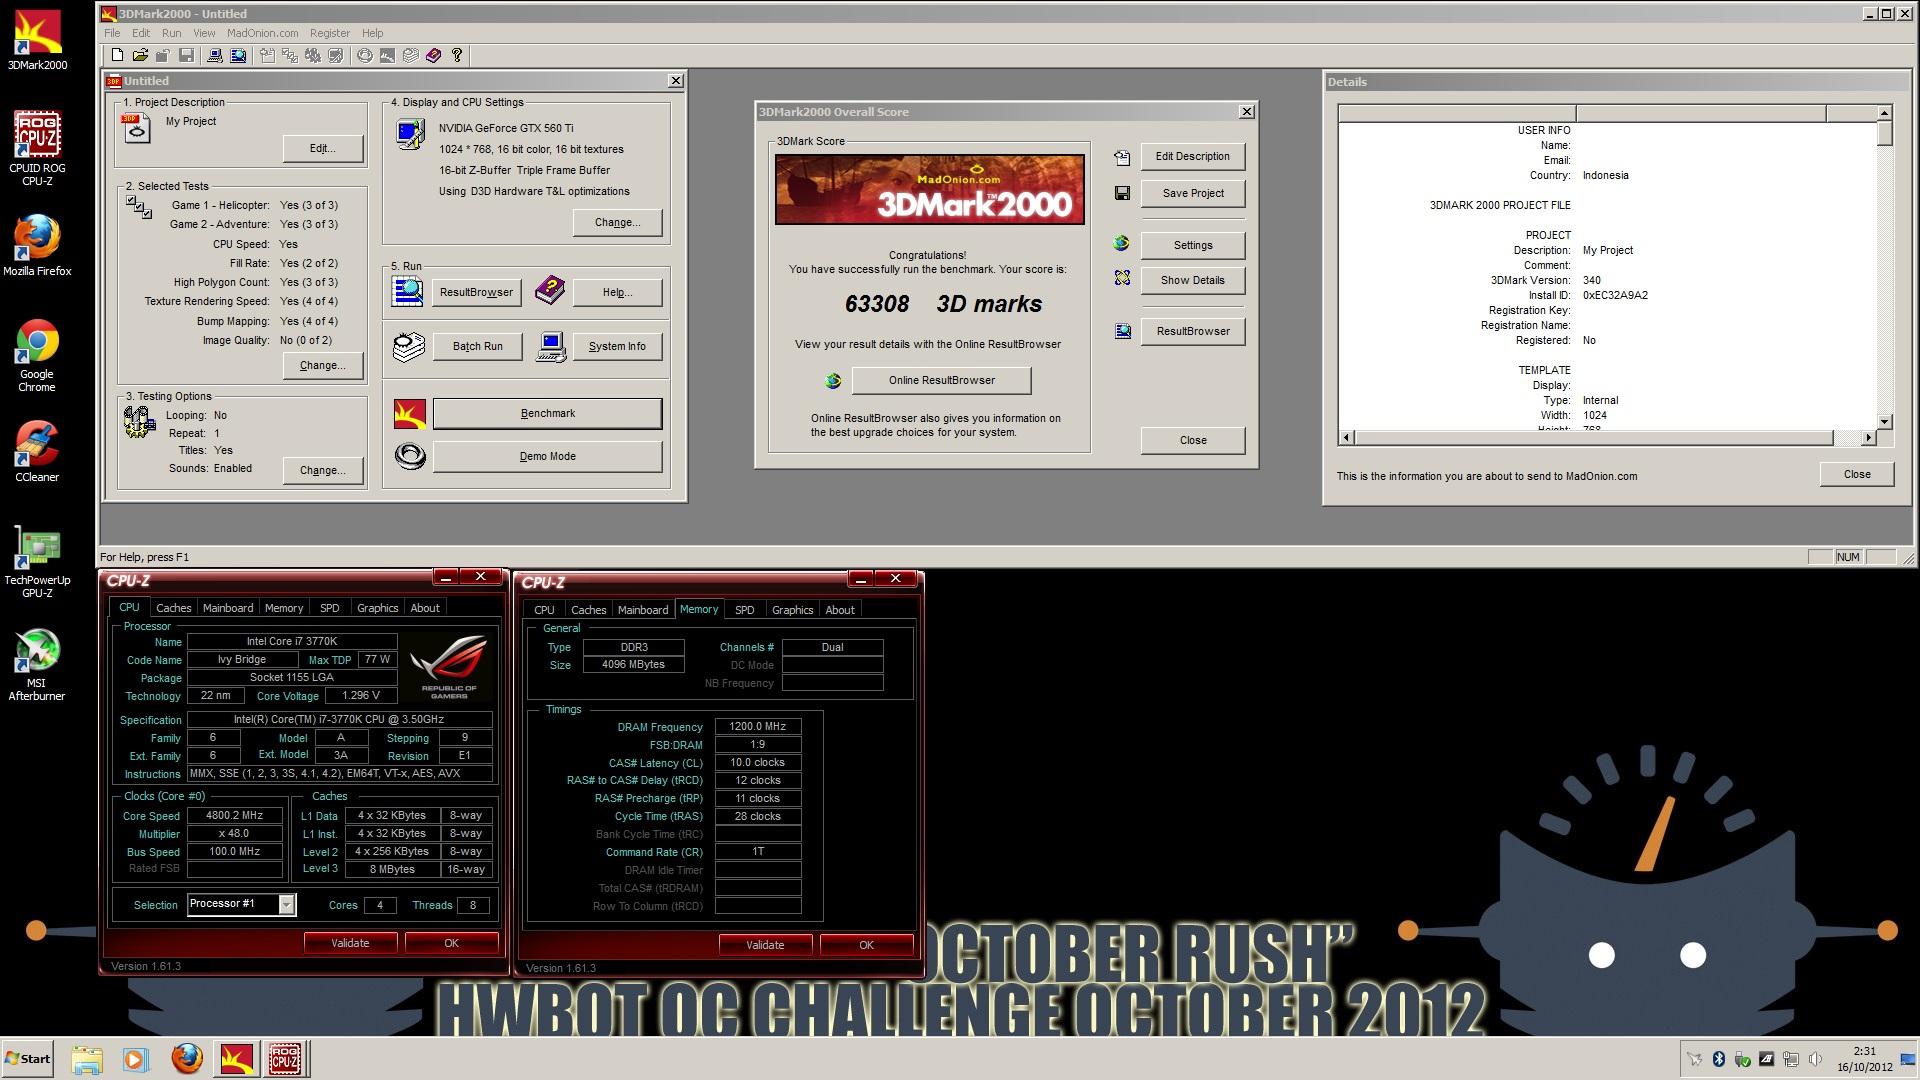The image size is (1920, 1080).
Task: Open the file explorer taskbar icon
Action: pyautogui.click(x=87, y=1059)
